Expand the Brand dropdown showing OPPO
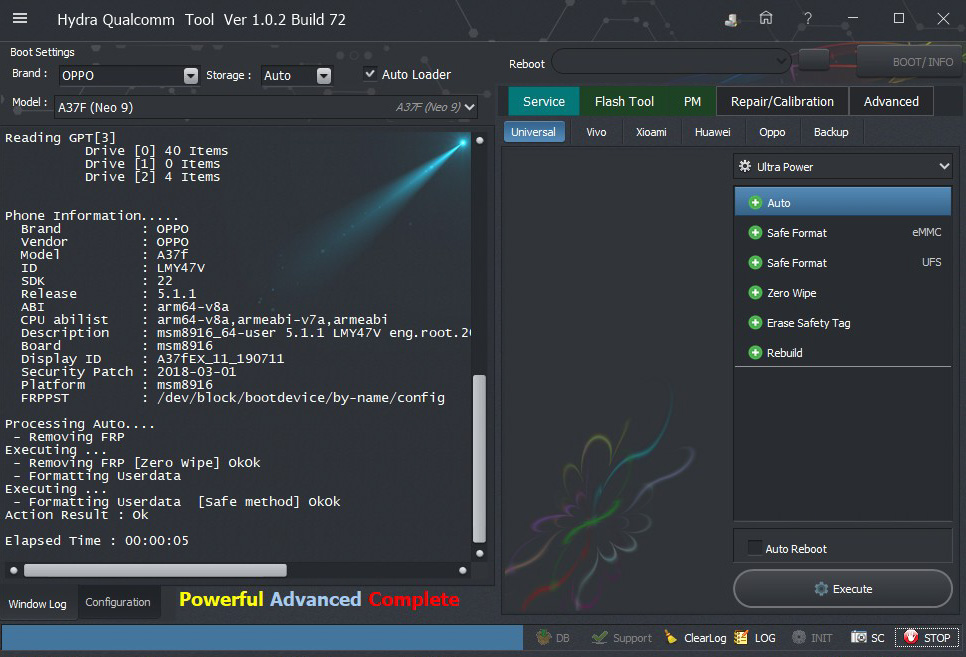Image resolution: width=966 pixels, height=657 pixels. tap(191, 75)
